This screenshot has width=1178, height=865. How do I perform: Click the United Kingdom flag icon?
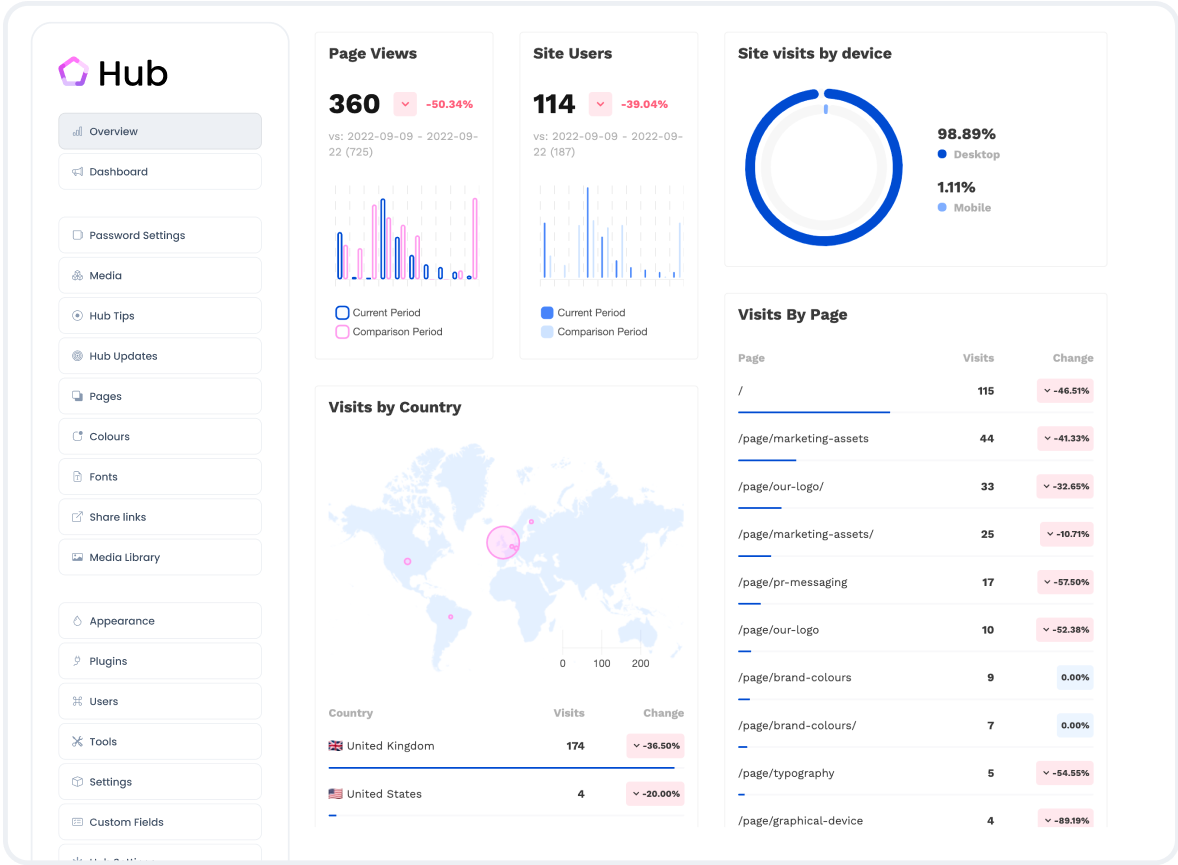click(x=336, y=746)
